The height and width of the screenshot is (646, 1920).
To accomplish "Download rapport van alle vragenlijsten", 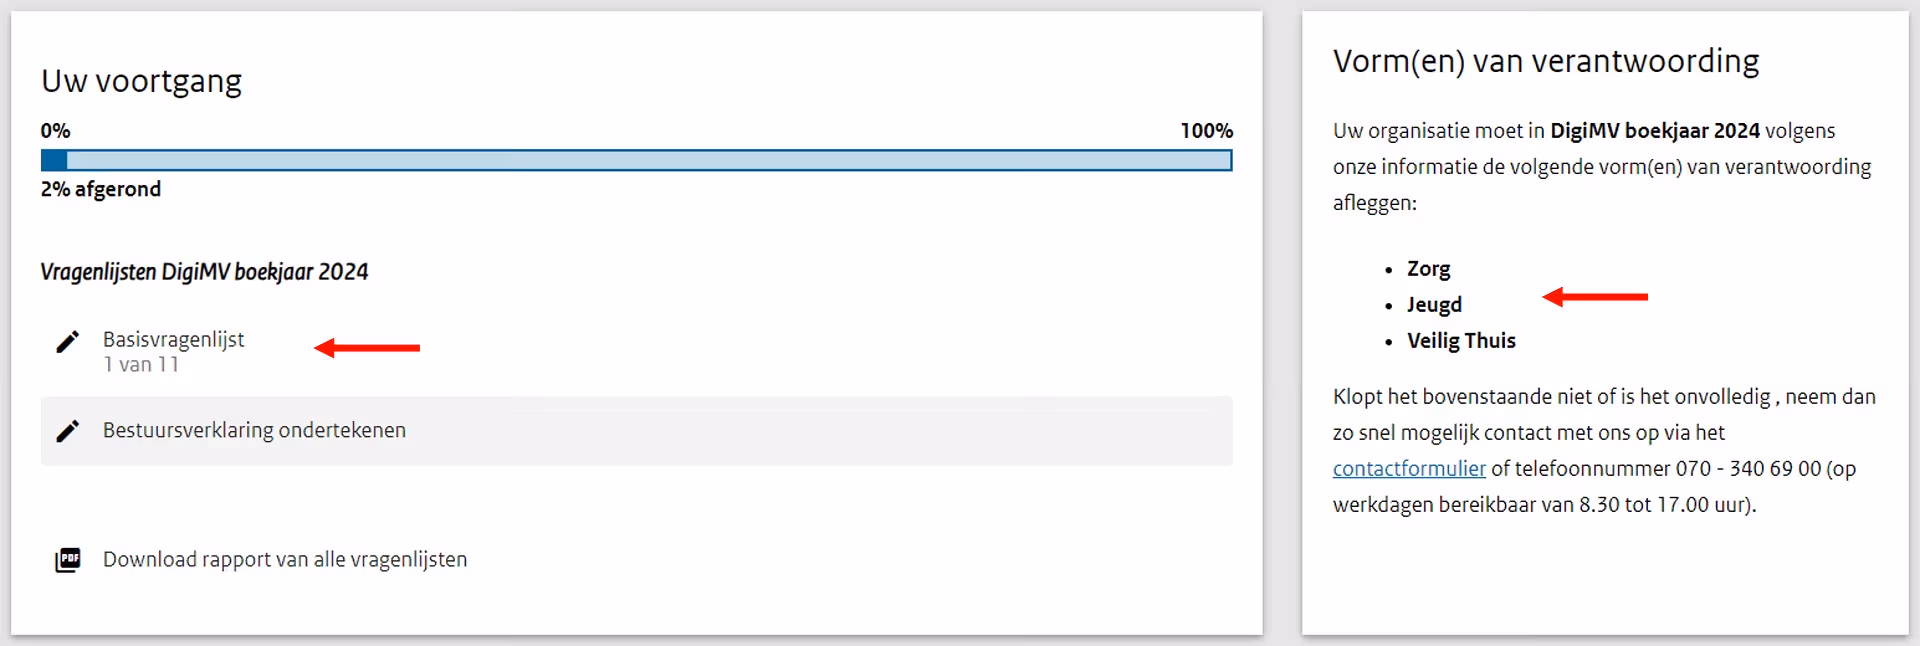I will coord(284,560).
